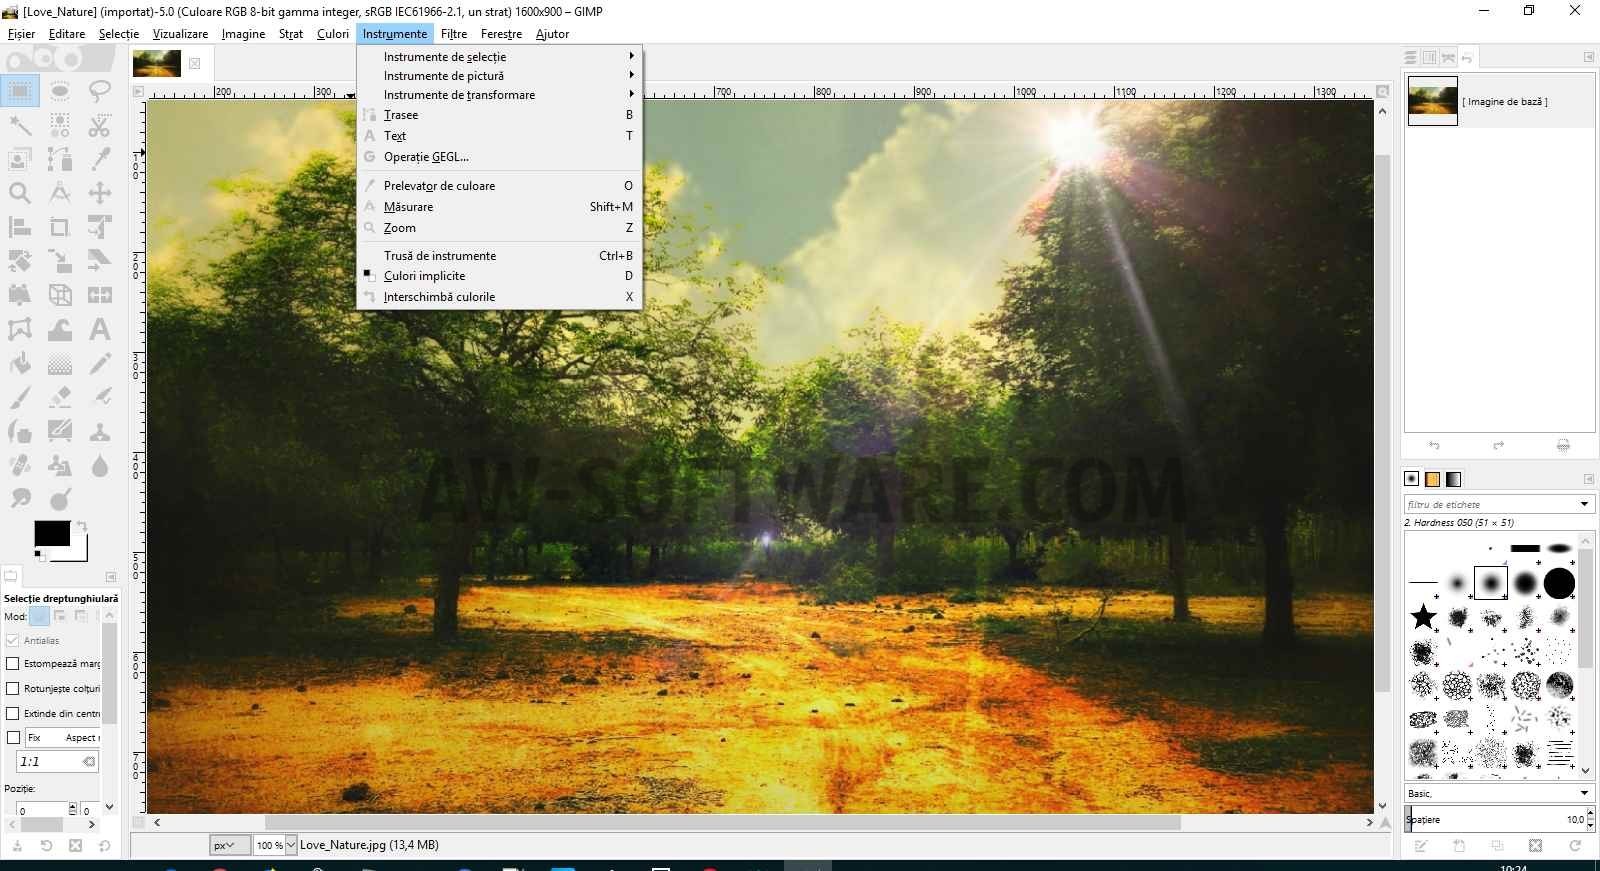Expand the brush tag filter dropdown
The image size is (1600, 871).
point(1584,504)
